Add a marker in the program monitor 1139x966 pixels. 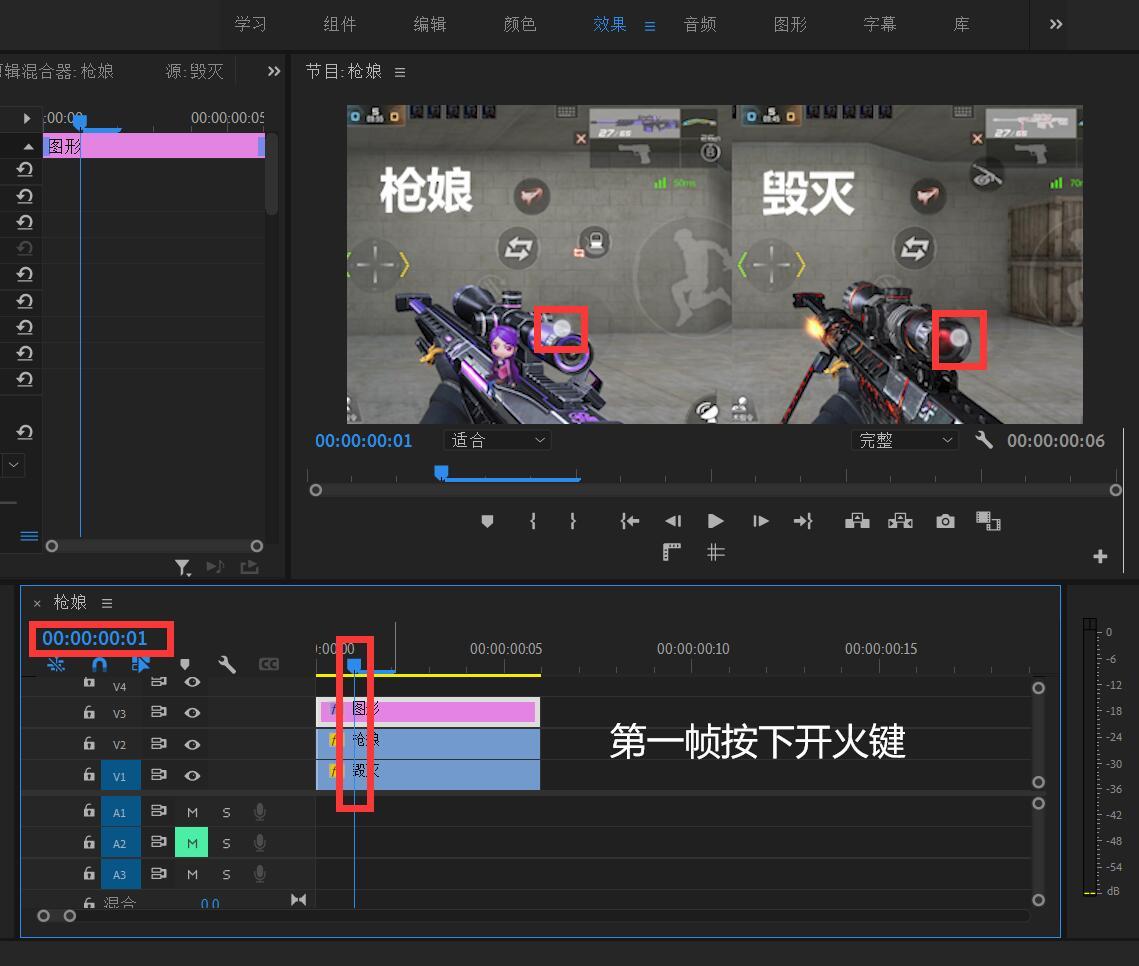(x=487, y=521)
